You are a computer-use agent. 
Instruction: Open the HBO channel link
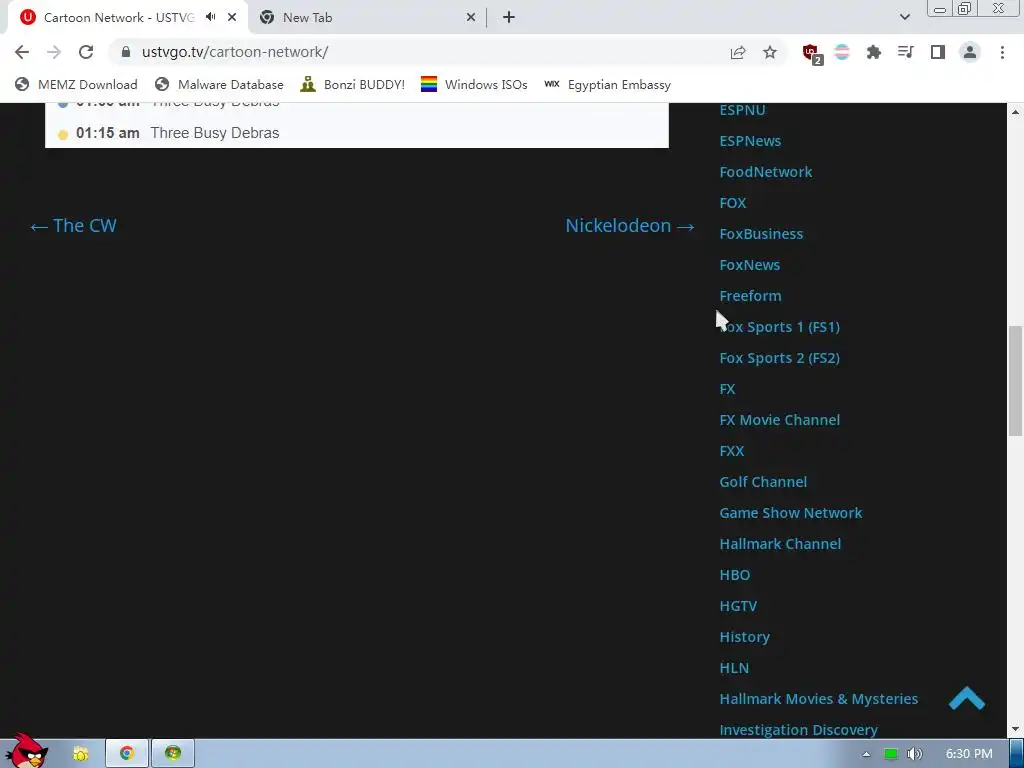pyautogui.click(x=734, y=575)
